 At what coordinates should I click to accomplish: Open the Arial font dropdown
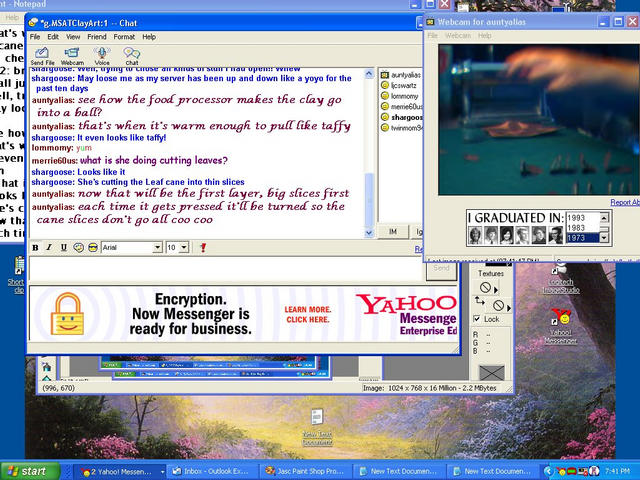[158, 247]
